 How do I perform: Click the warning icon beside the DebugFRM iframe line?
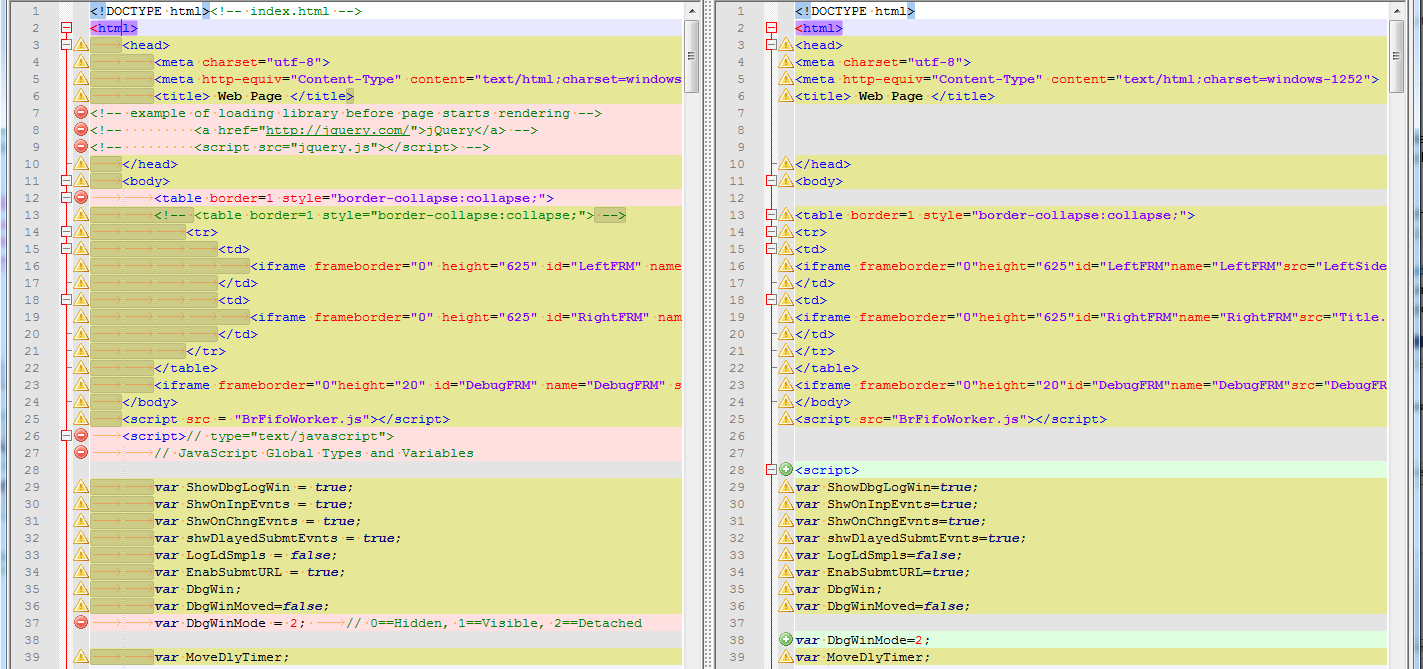coord(82,384)
